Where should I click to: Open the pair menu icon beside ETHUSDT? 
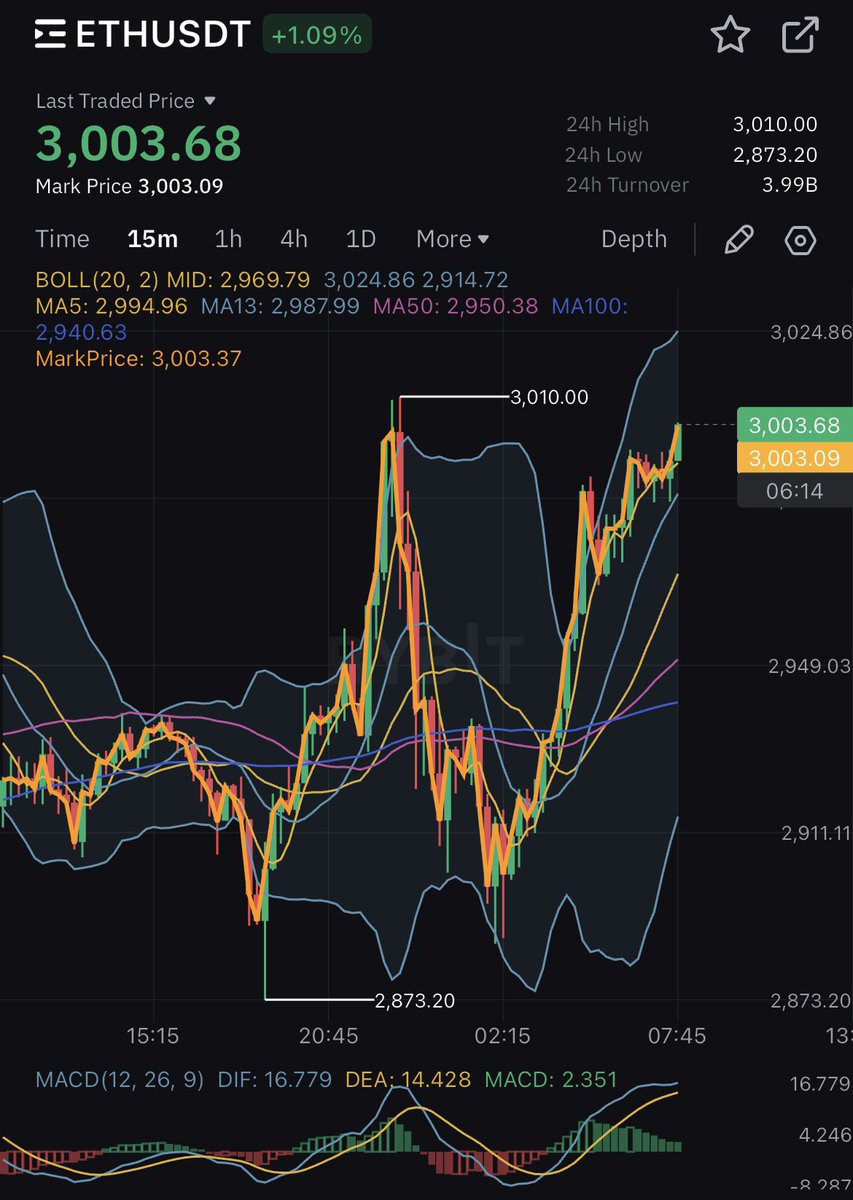pyautogui.click(x=50, y=36)
